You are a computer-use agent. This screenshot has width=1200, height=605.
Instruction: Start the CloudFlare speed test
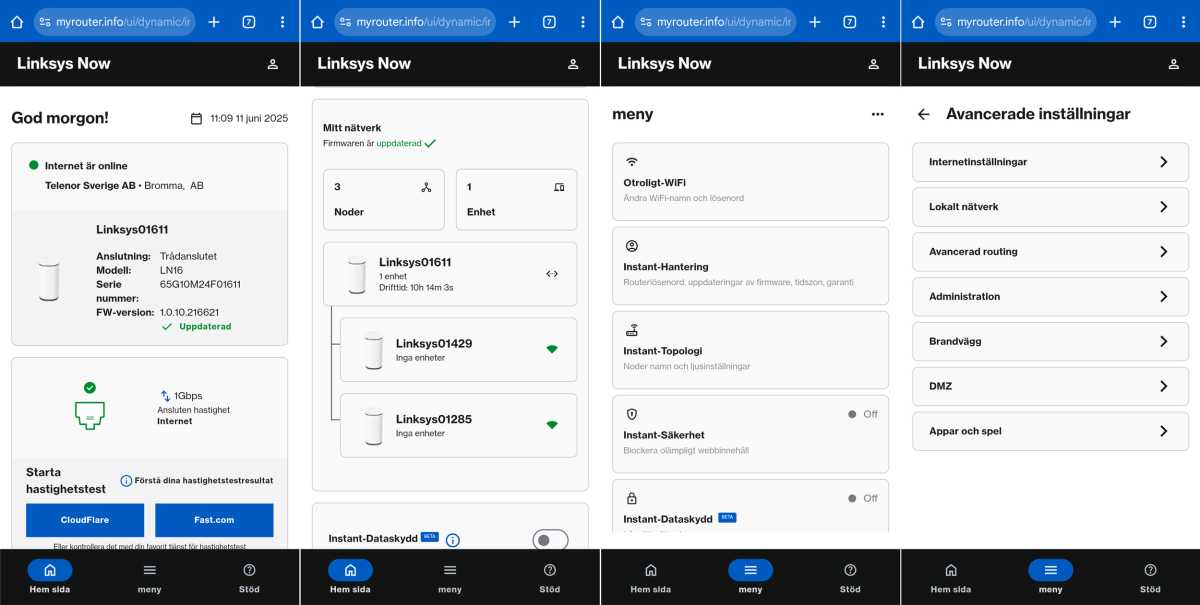(x=85, y=520)
